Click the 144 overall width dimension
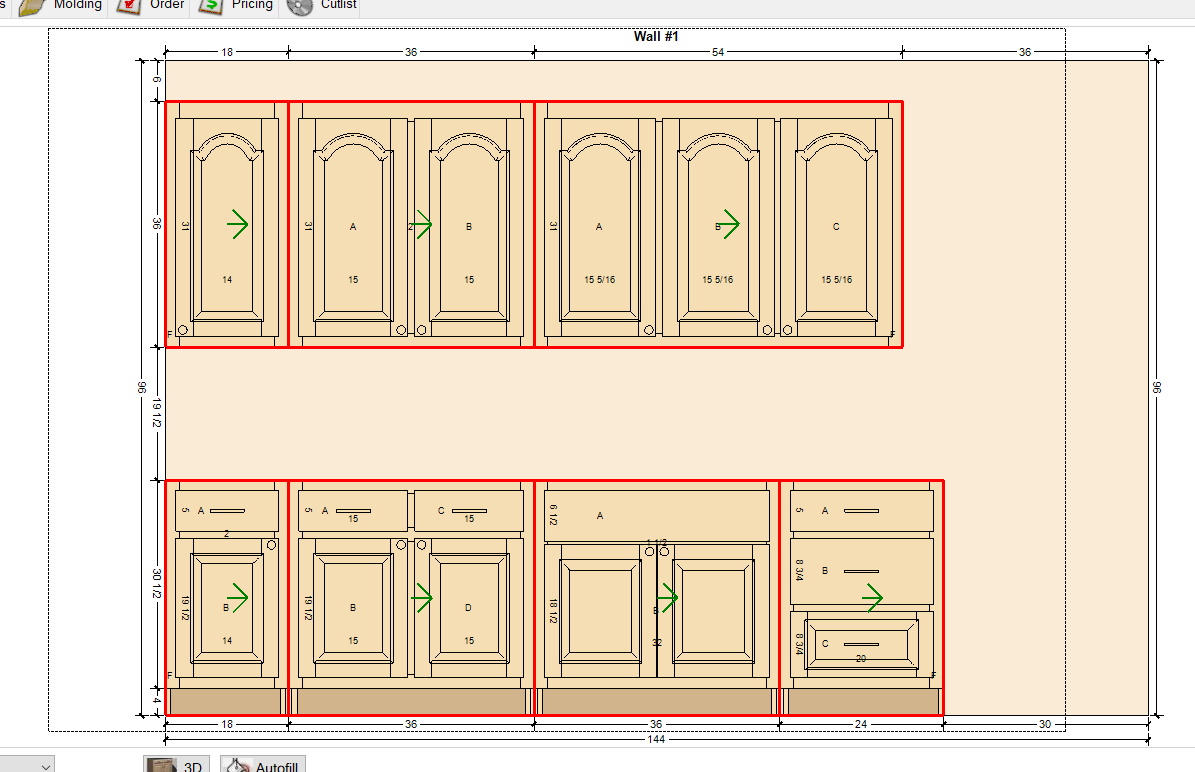The width and height of the screenshot is (1195, 772). [656, 739]
